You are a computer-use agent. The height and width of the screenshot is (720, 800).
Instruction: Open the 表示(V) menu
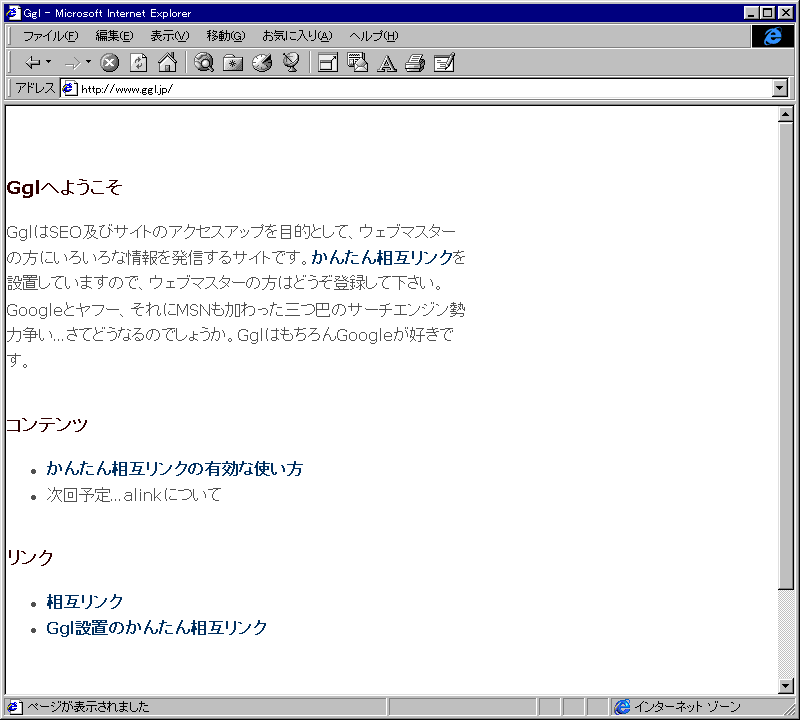click(x=170, y=36)
